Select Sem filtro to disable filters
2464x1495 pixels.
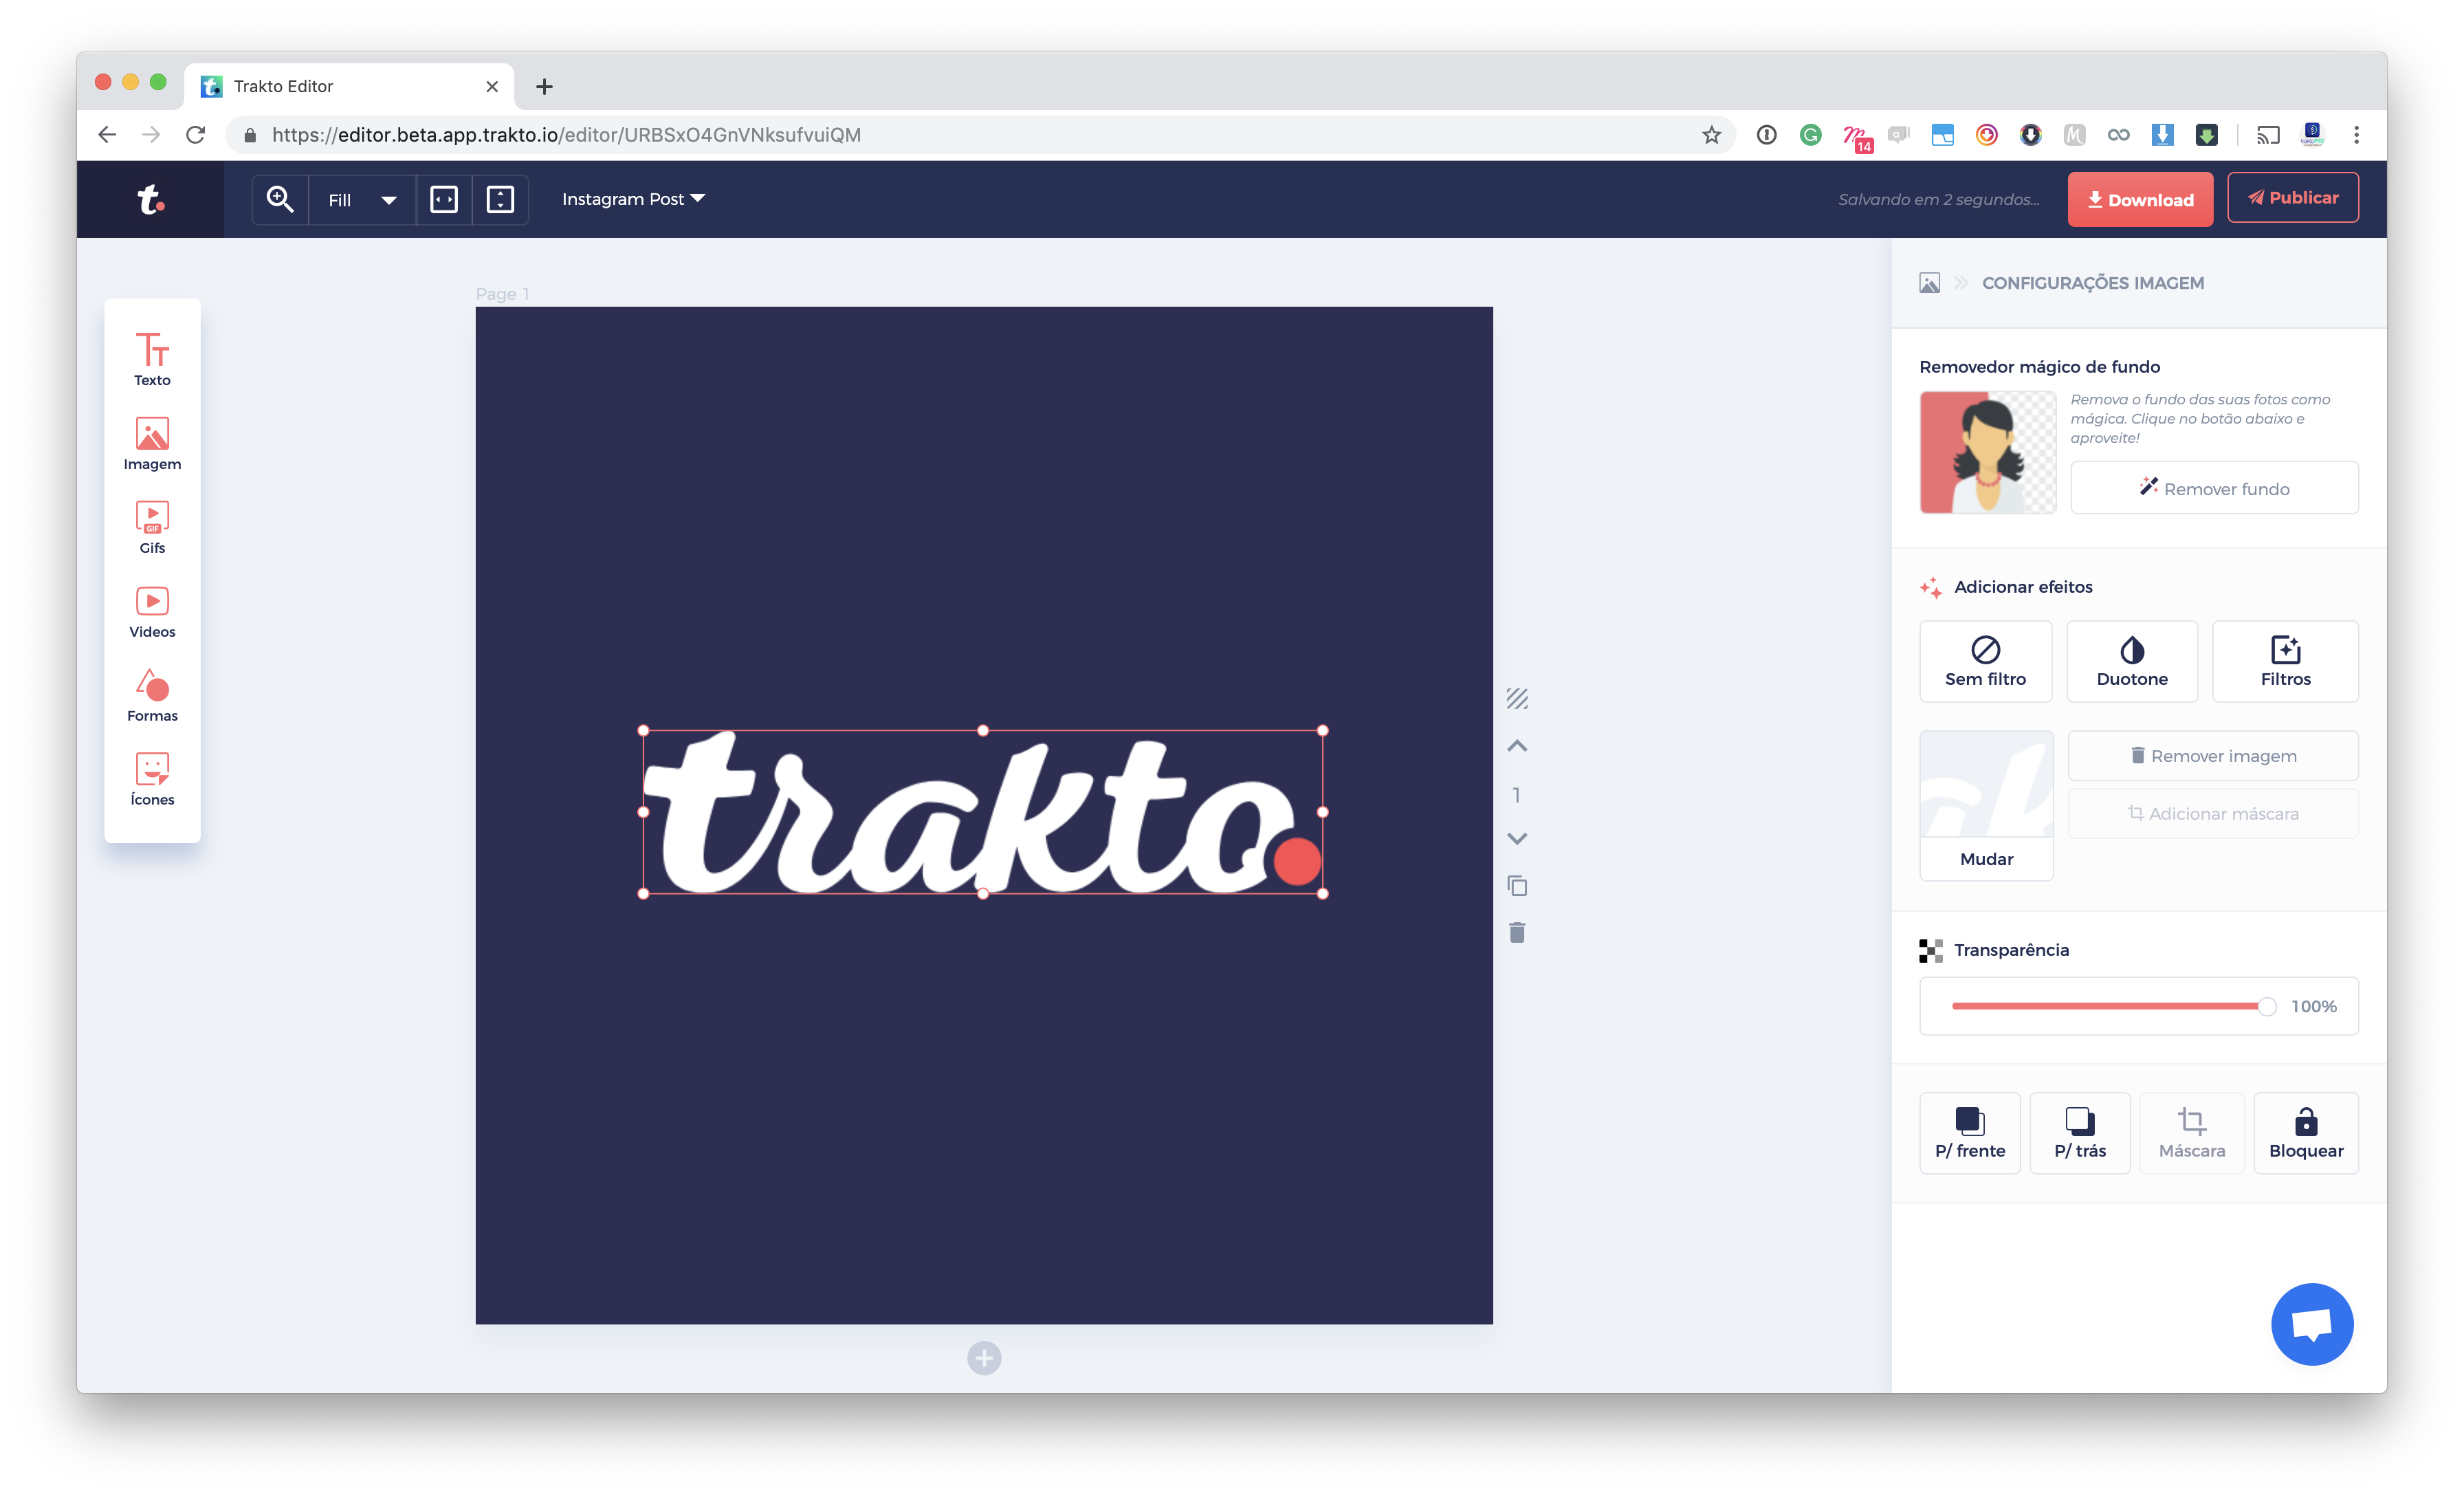(x=1986, y=660)
